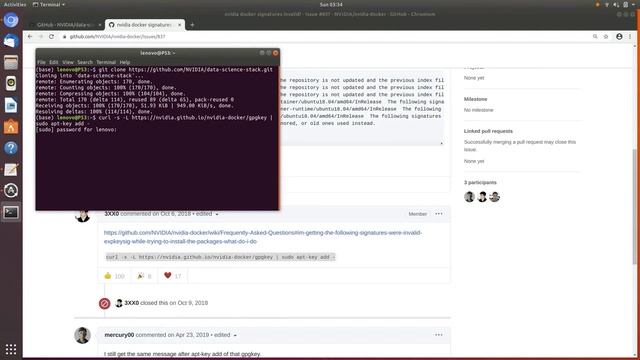The width and height of the screenshot is (640, 360).
Task: Click the 'Milestone' sidebar heading
Action: [476, 99]
